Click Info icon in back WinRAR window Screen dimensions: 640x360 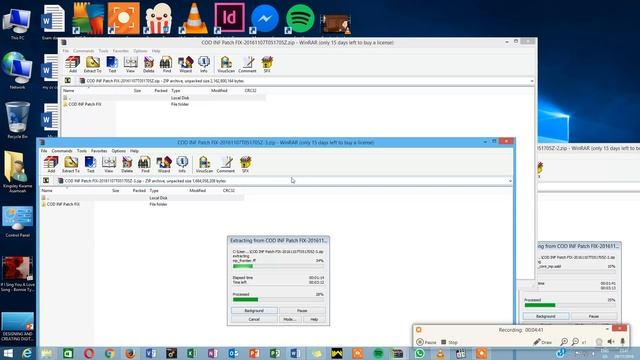point(204,64)
